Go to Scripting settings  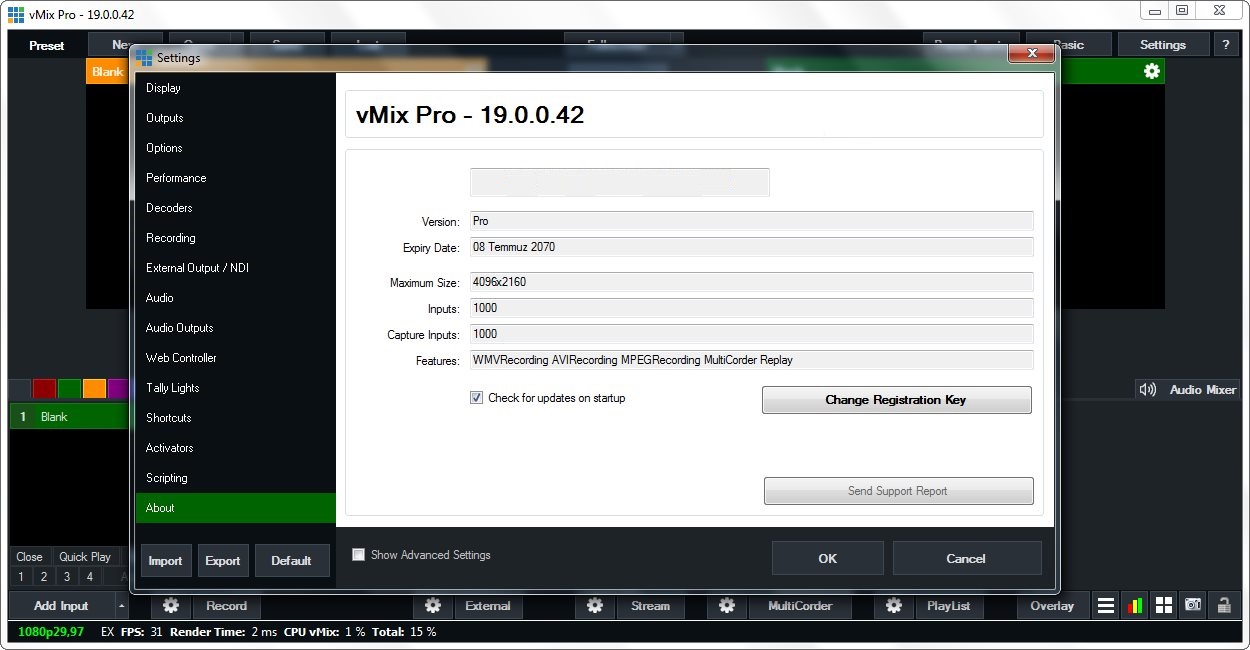(236, 478)
